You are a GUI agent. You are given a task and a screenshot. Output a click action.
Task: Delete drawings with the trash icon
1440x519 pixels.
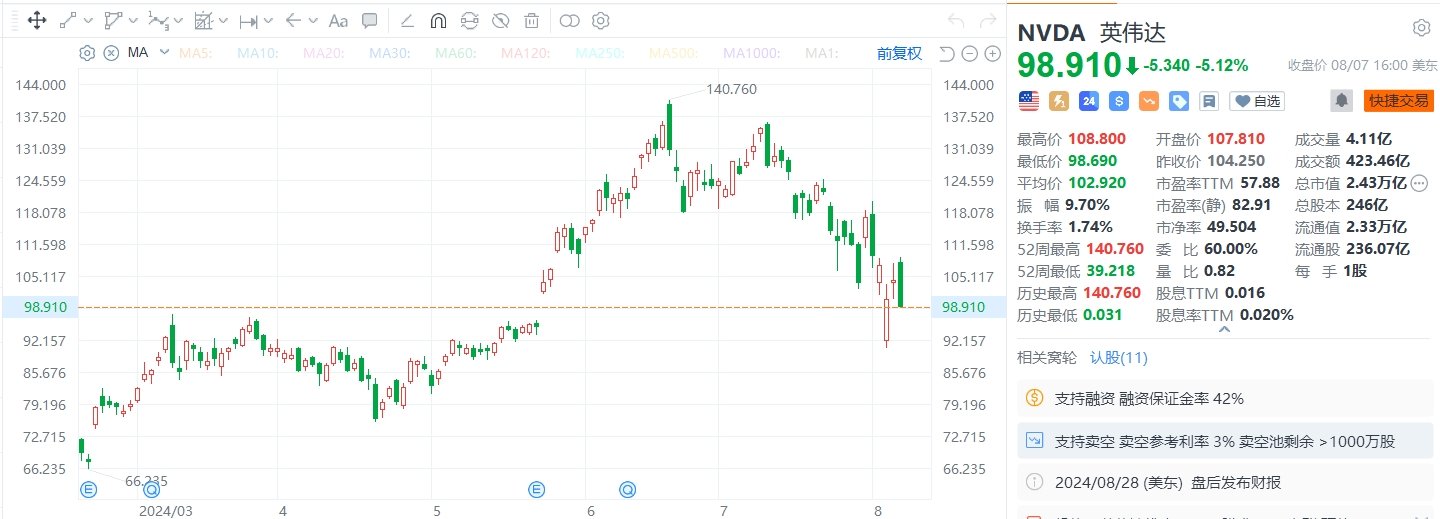(532, 20)
